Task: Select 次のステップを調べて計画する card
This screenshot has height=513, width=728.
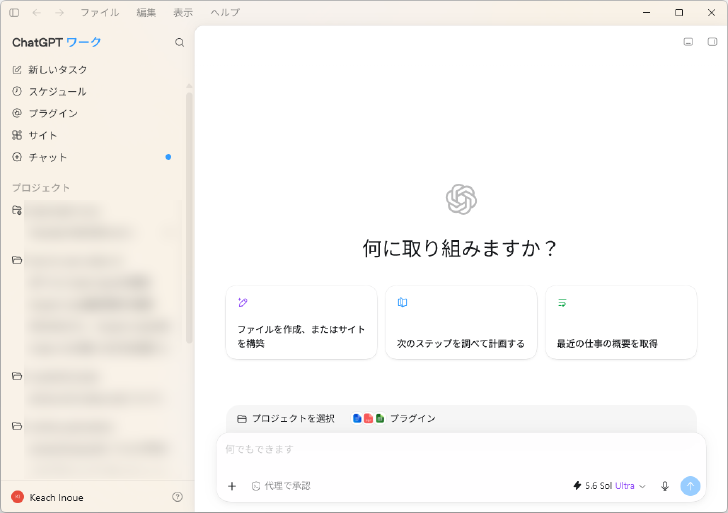Action: (x=461, y=323)
